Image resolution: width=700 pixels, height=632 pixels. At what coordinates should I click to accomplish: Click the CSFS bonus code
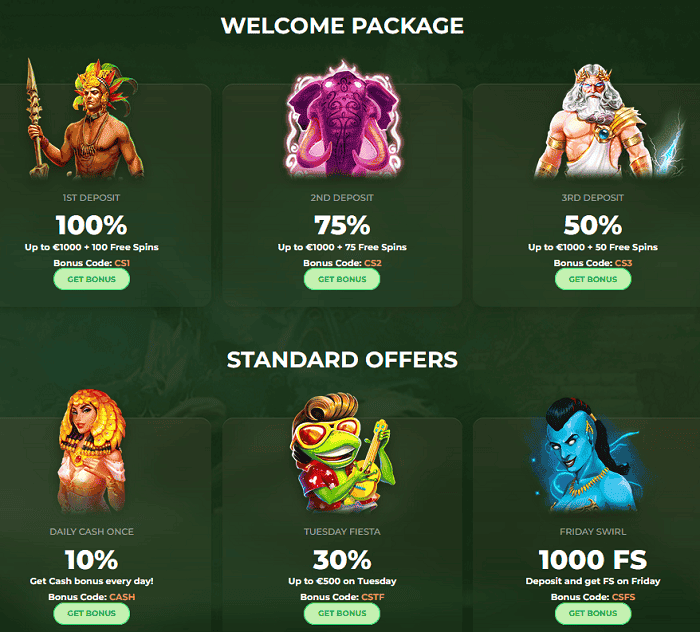point(623,597)
